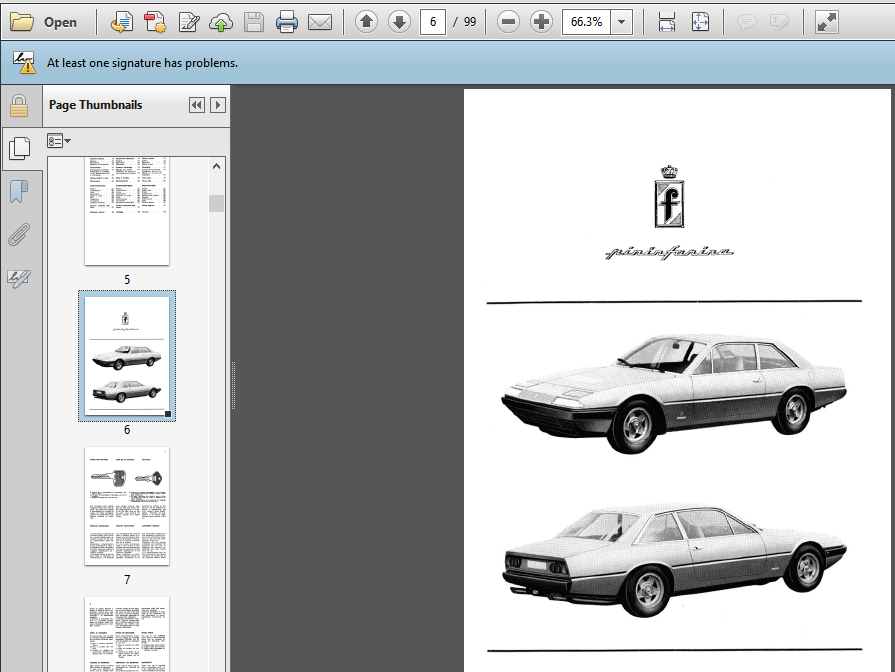Click the Highlight text tool icon

[x=780, y=22]
